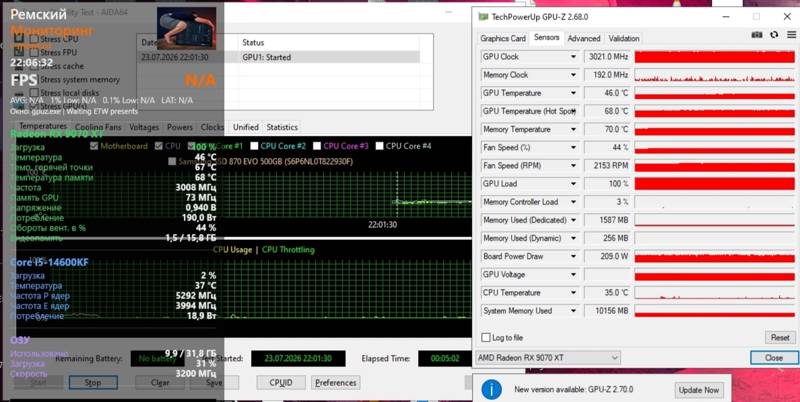800x402 pixels.
Task: Open AIDA64 Preferences
Action: coord(336,383)
